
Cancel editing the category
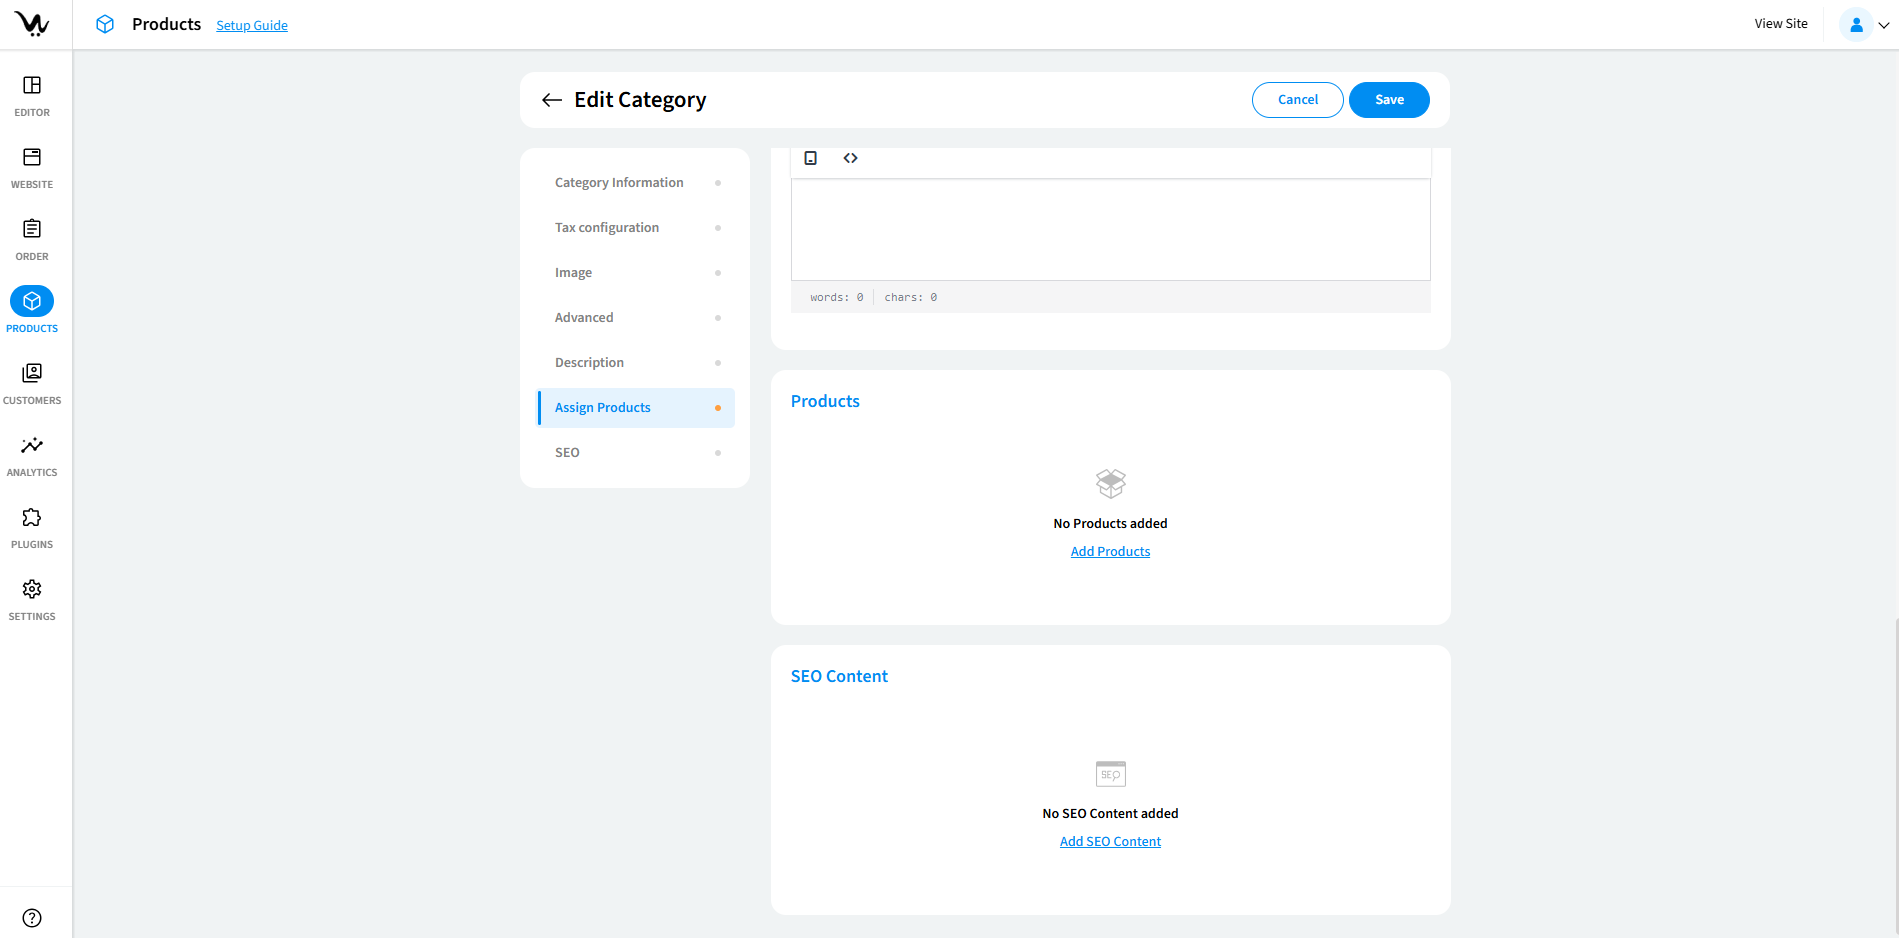(x=1297, y=100)
